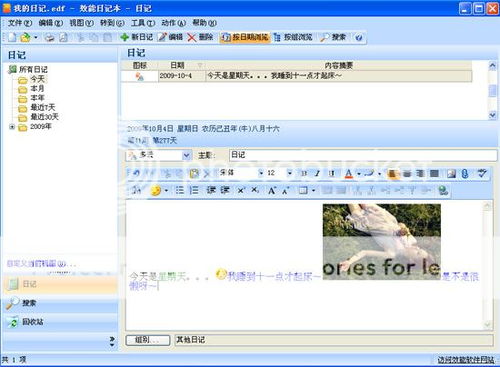
Task: Open the font color dropdown arrow
Action: pos(359,173)
